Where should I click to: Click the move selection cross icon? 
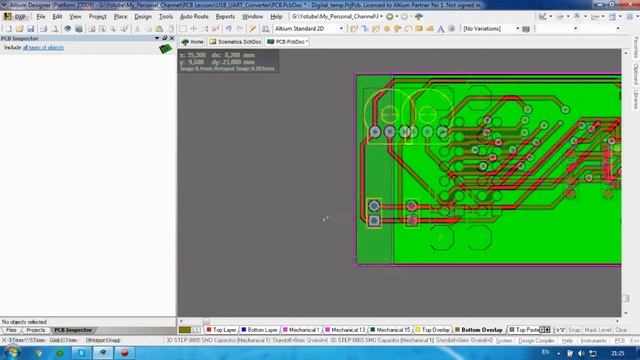193,29
